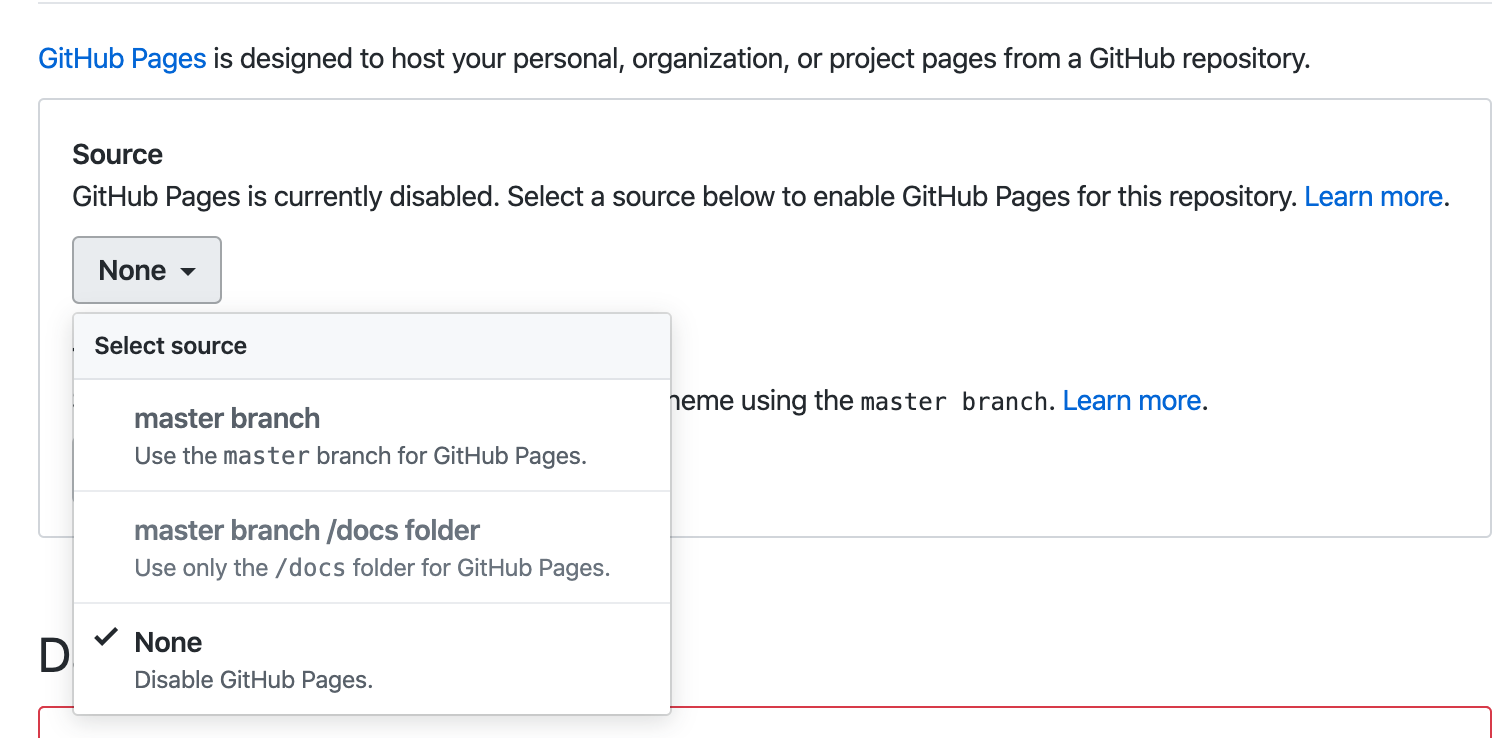Viewport: 1506px width, 738px height.
Task: Click Learn more after the Source description
Action: tap(1373, 196)
